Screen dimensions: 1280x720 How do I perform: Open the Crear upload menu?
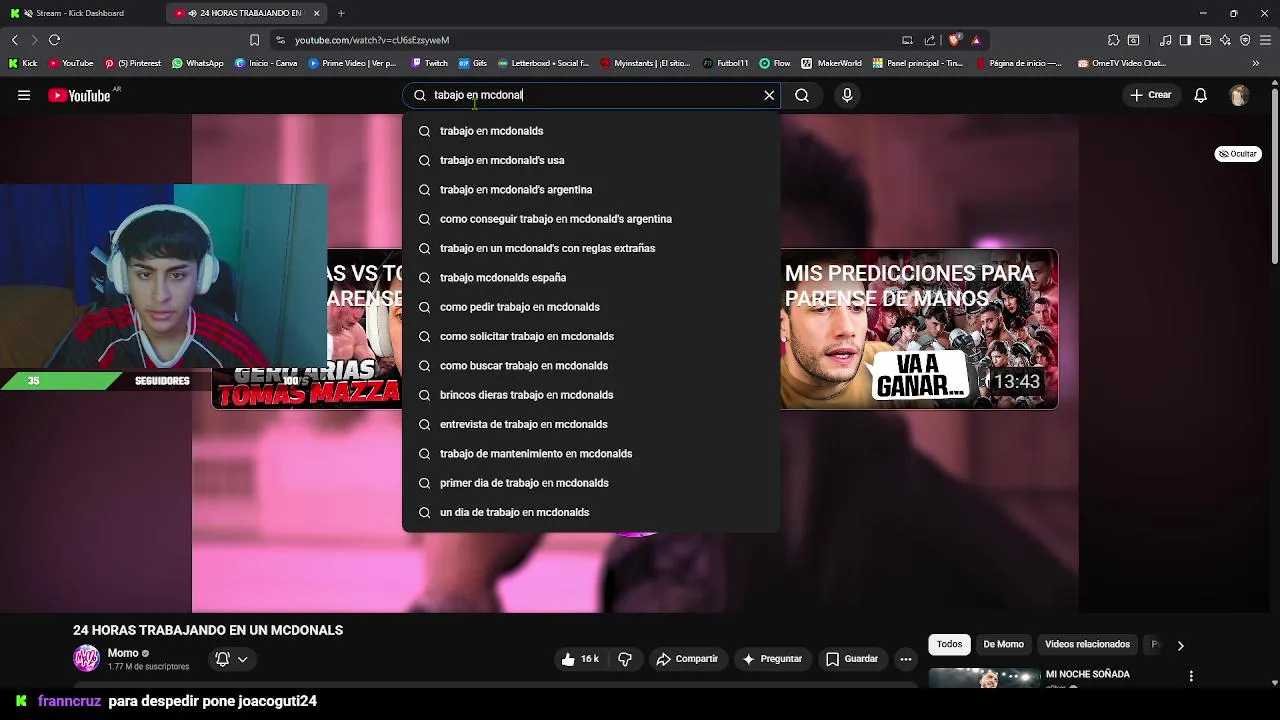click(1150, 95)
